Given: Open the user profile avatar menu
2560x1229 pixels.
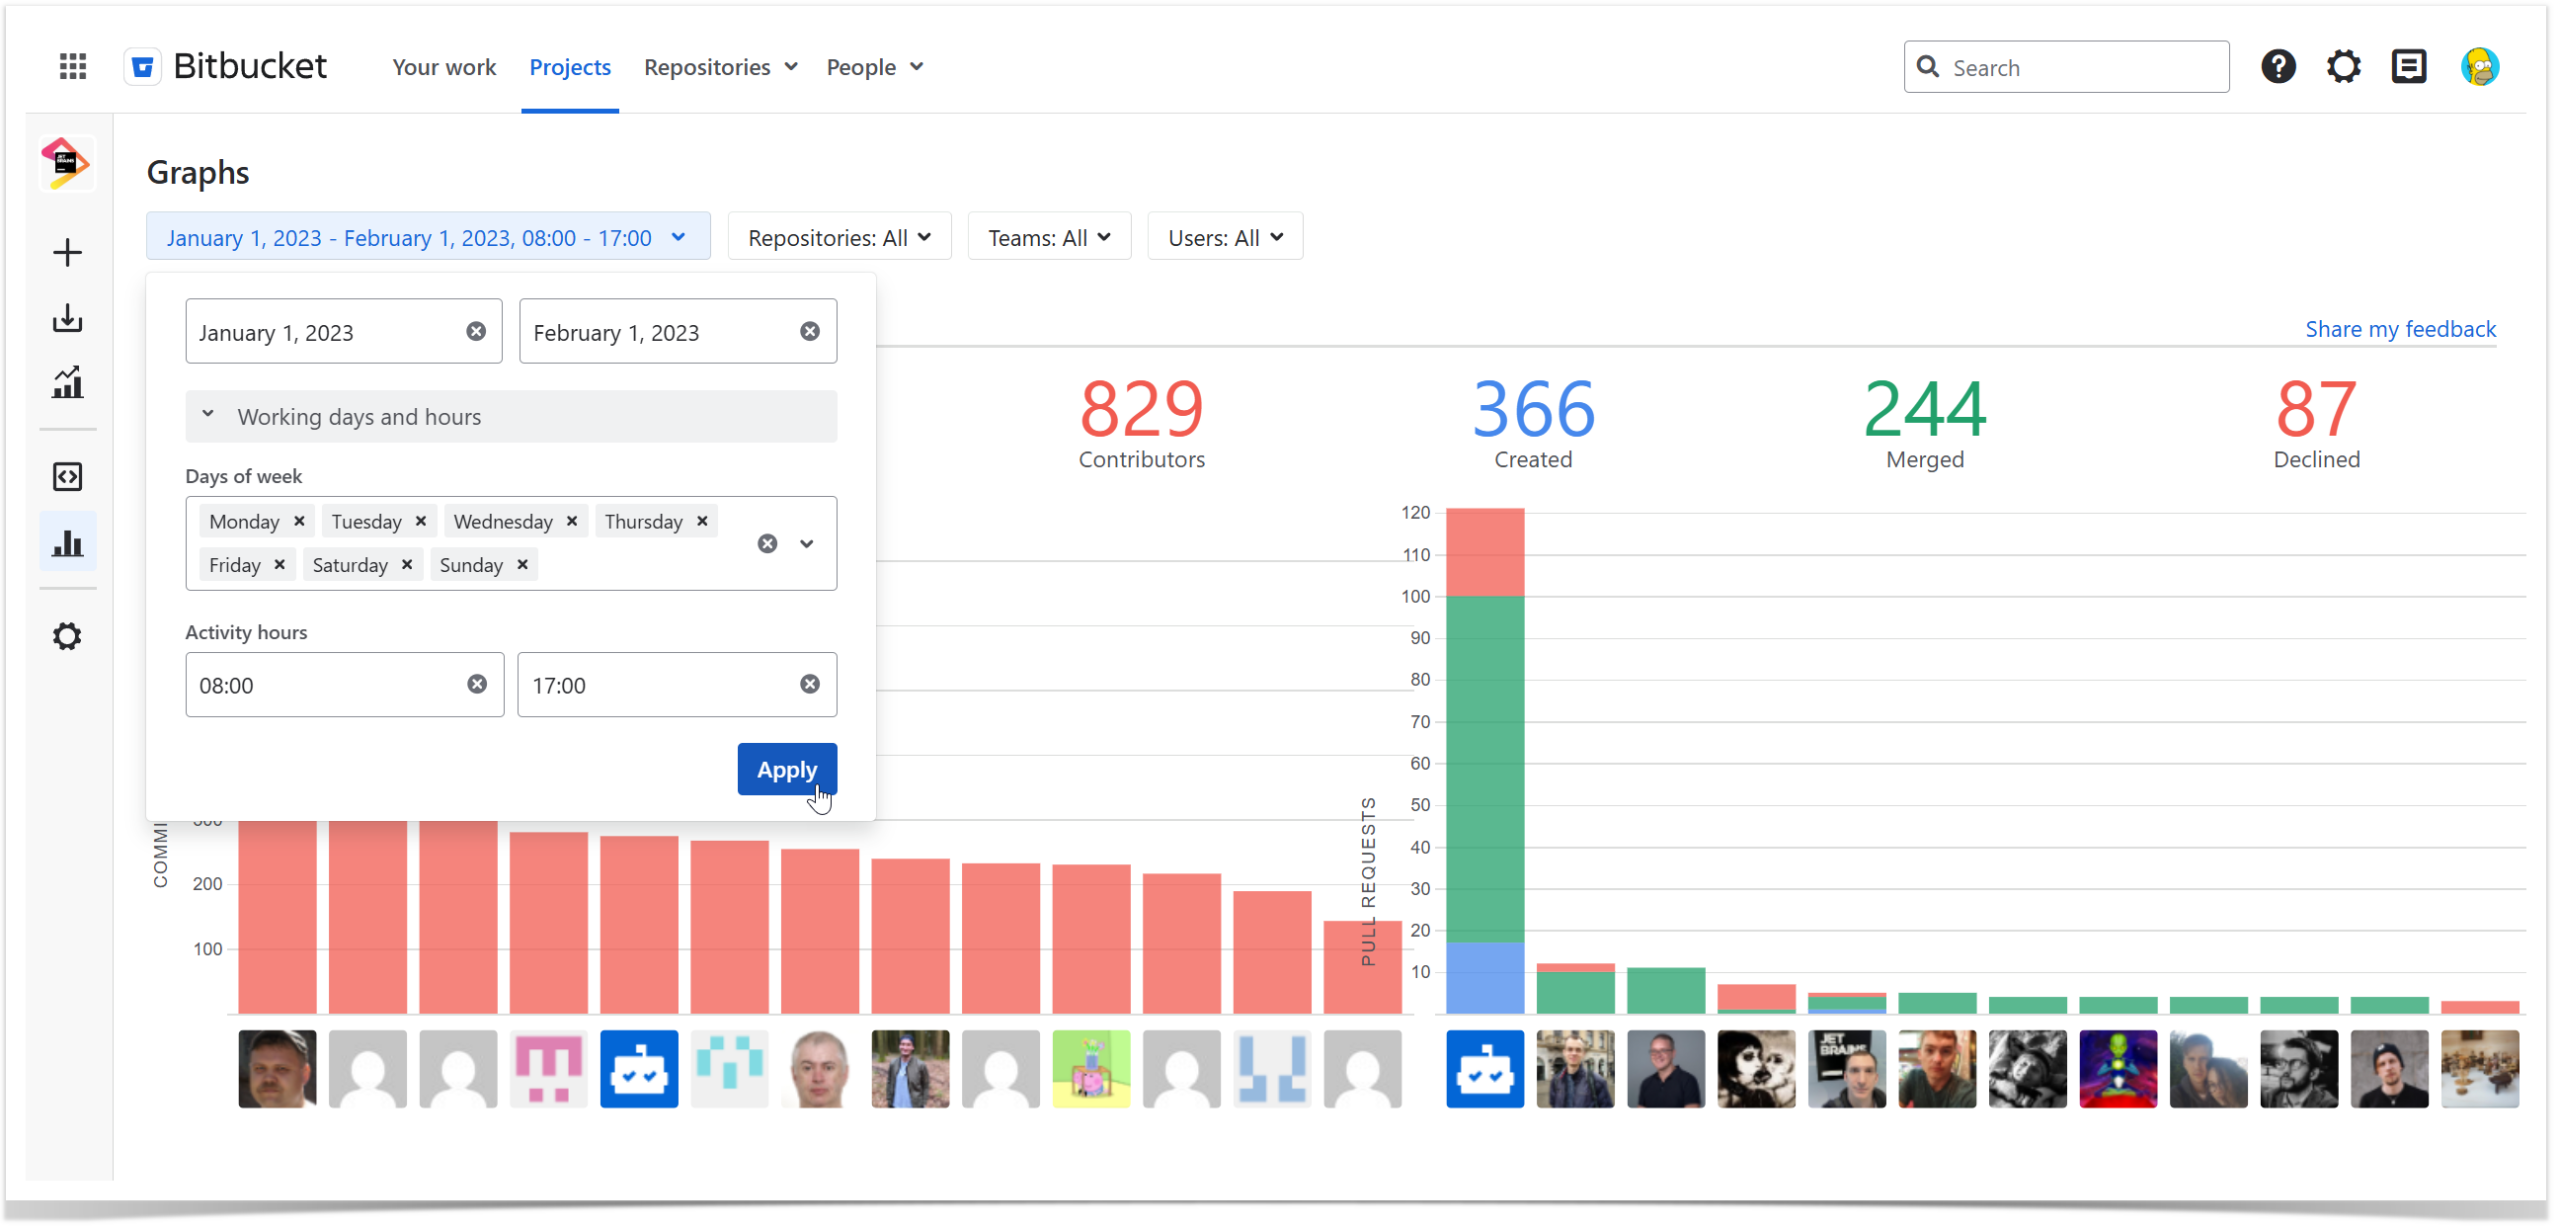Looking at the screenshot, I should [2480, 67].
